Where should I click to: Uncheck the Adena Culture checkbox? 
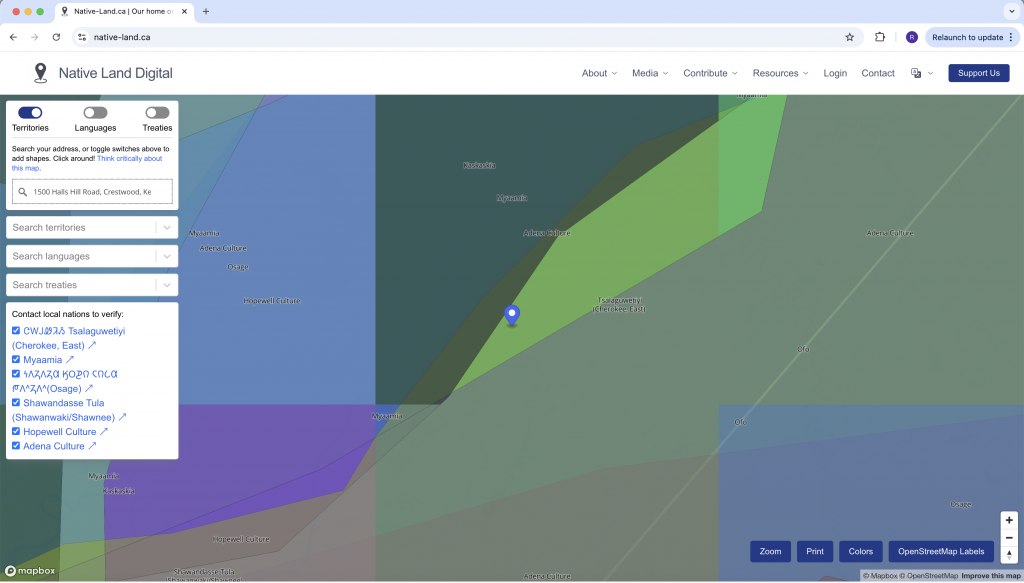(16, 445)
